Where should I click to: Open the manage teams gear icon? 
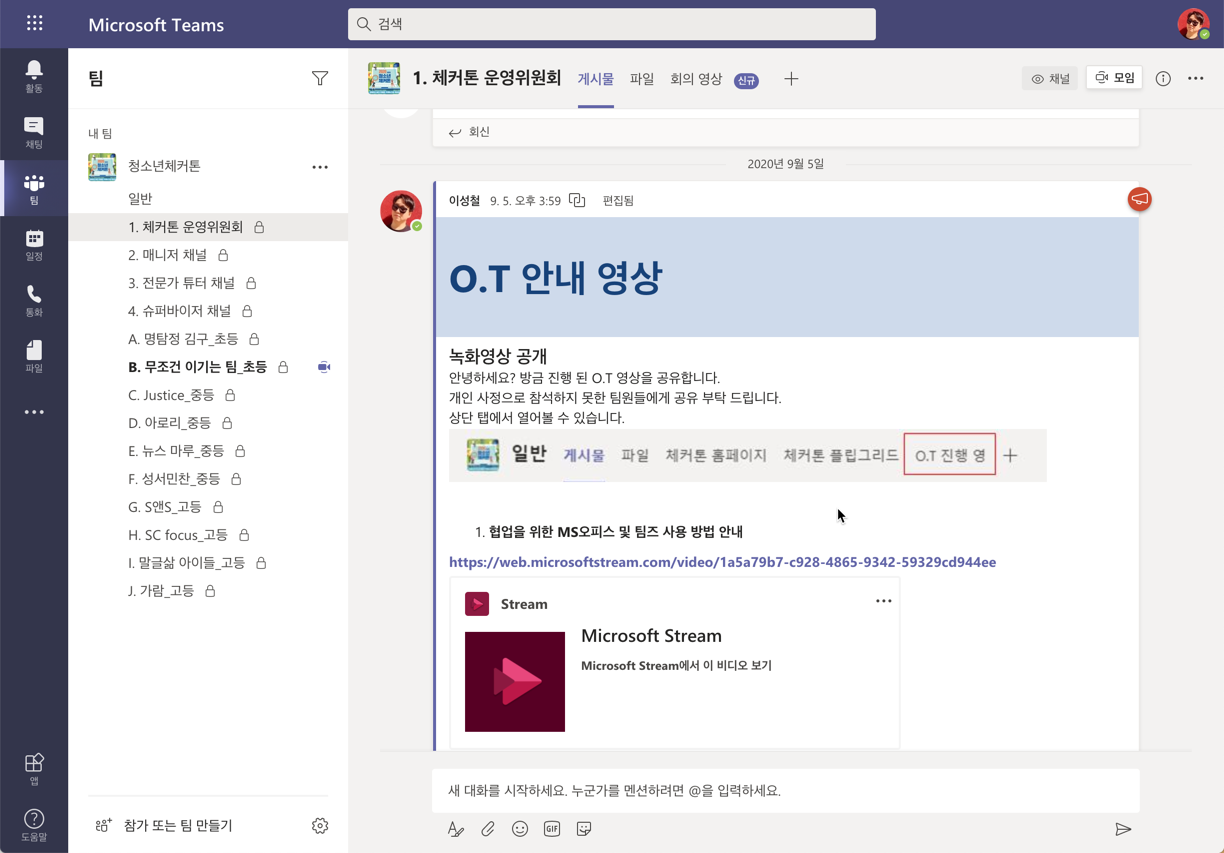[x=320, y=825]
